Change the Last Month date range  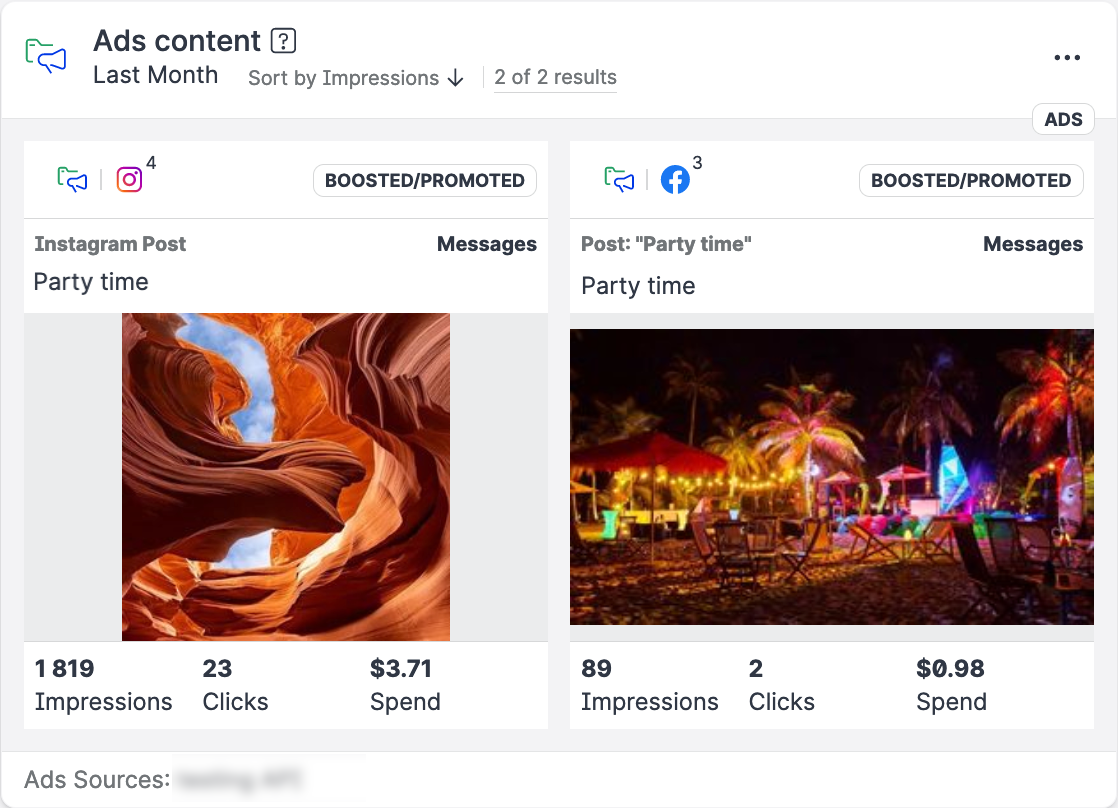(x=155, y=75)
